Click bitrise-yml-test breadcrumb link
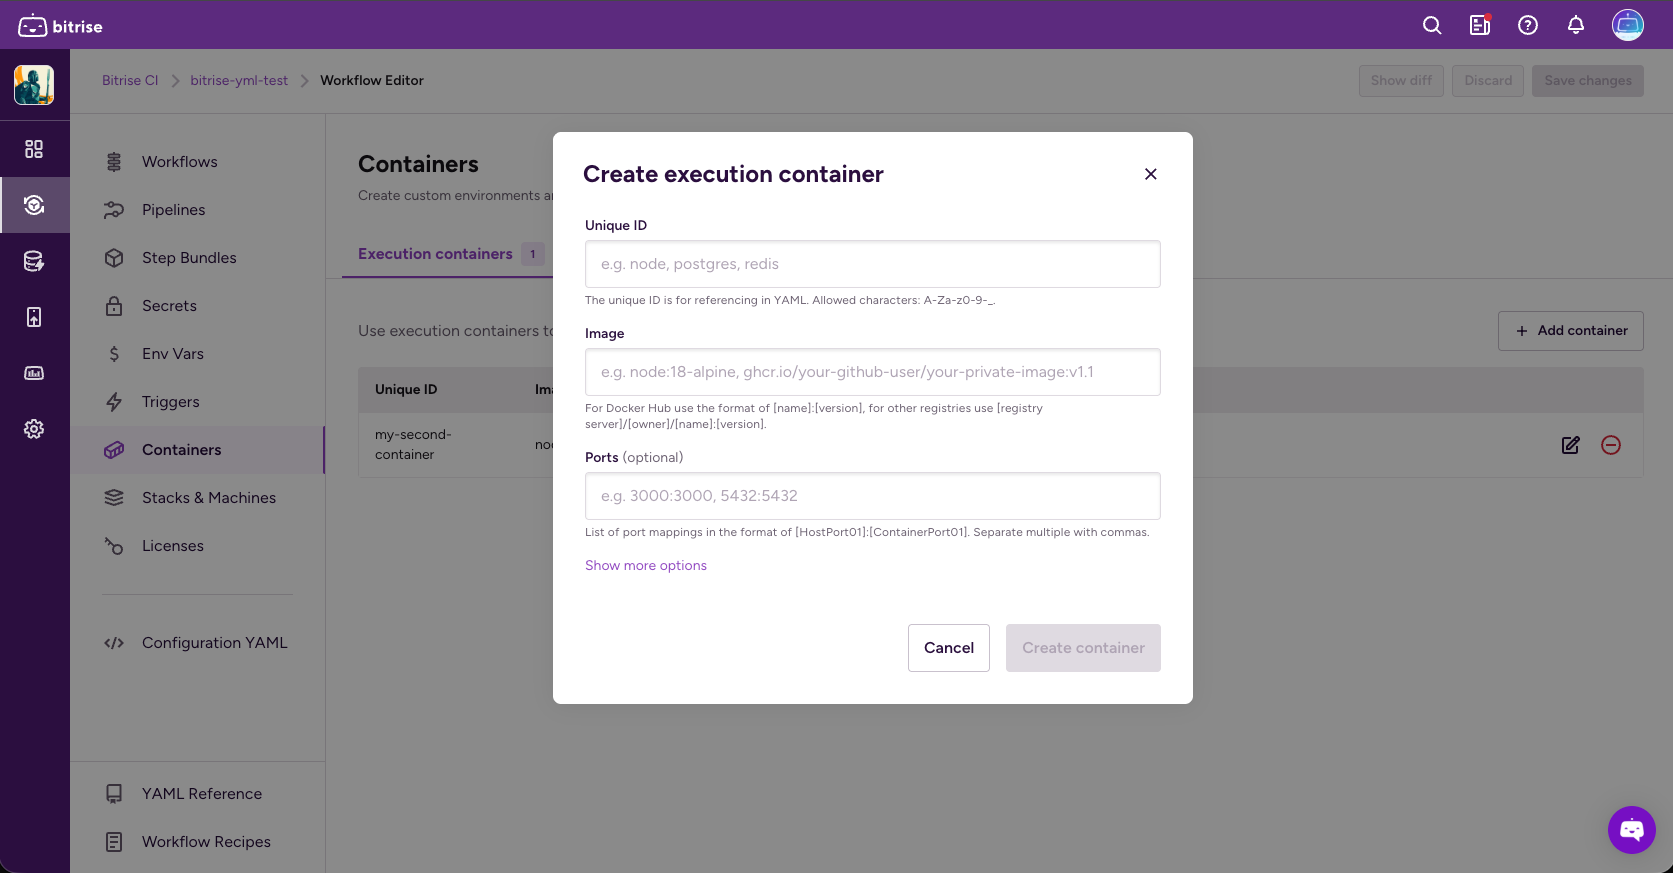Screen dimensions: 1673x873 239,81
